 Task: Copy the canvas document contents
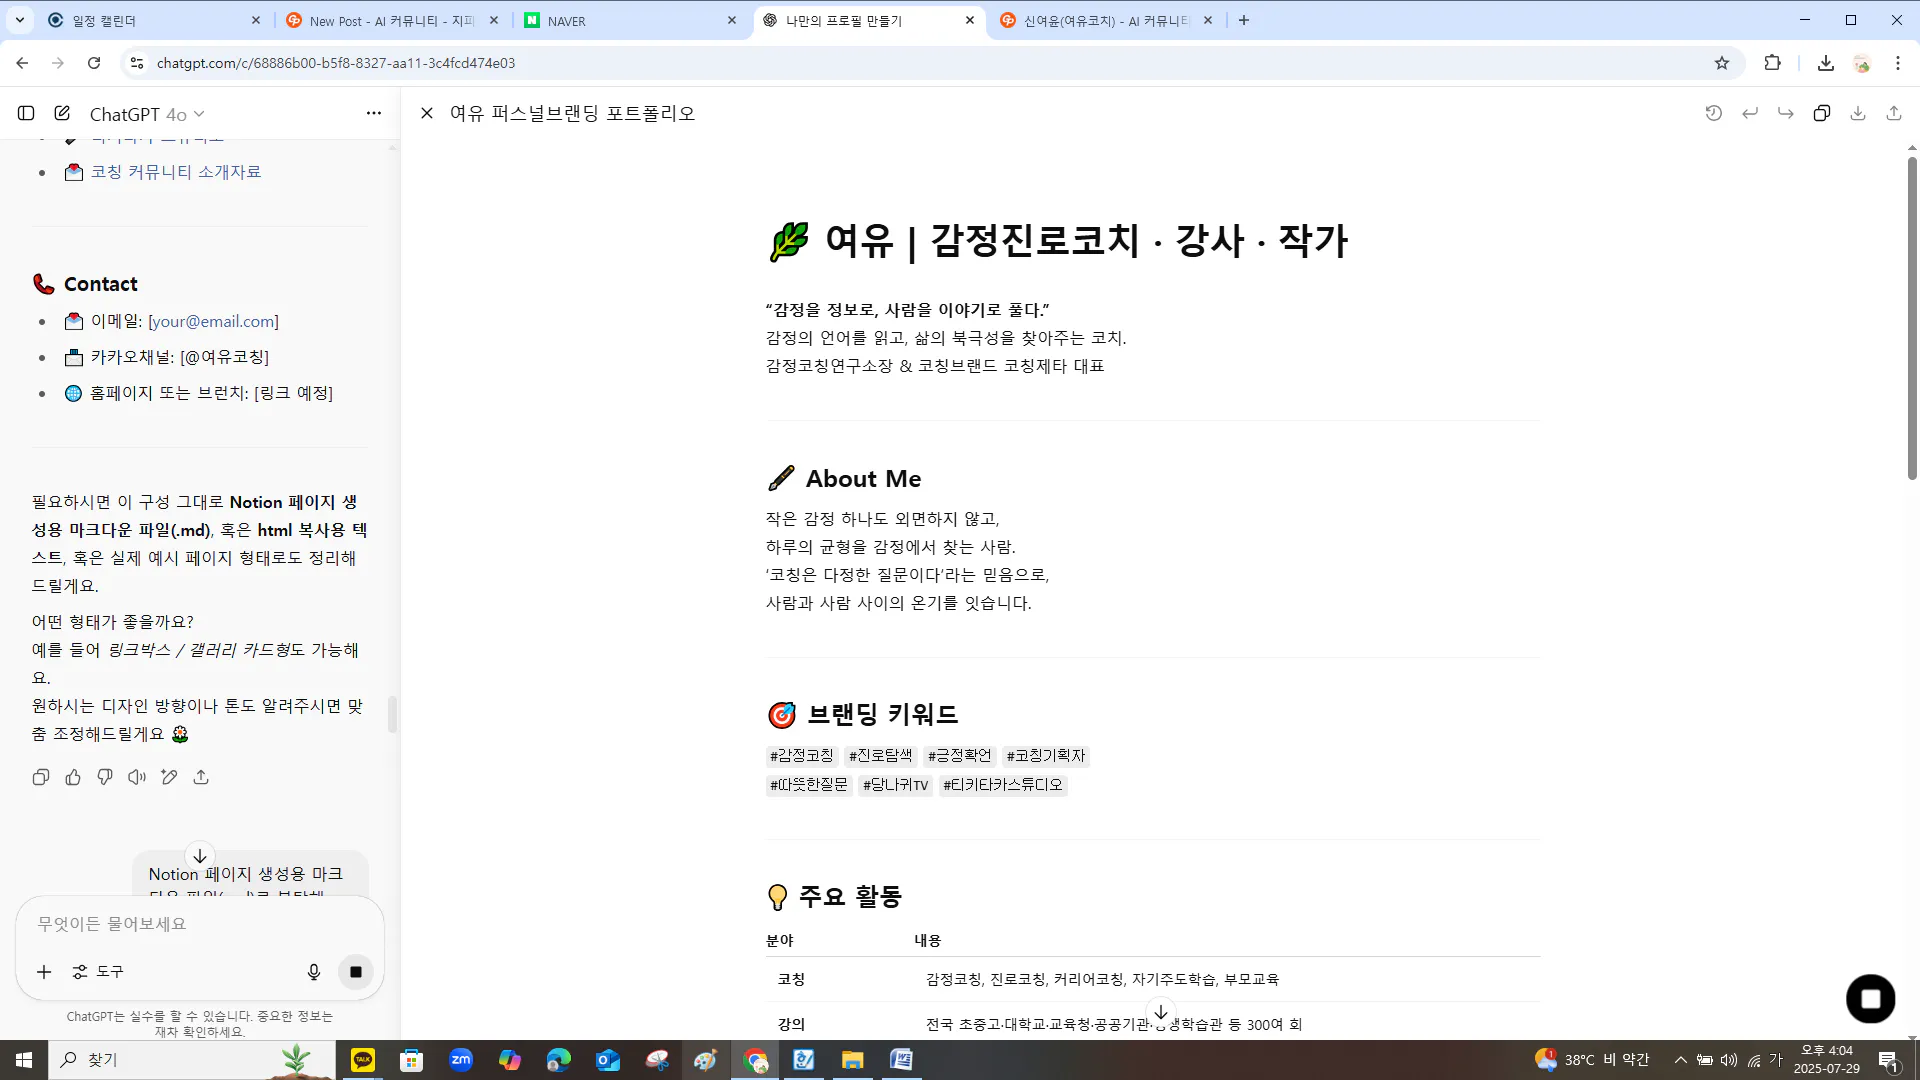(1822, 113)
